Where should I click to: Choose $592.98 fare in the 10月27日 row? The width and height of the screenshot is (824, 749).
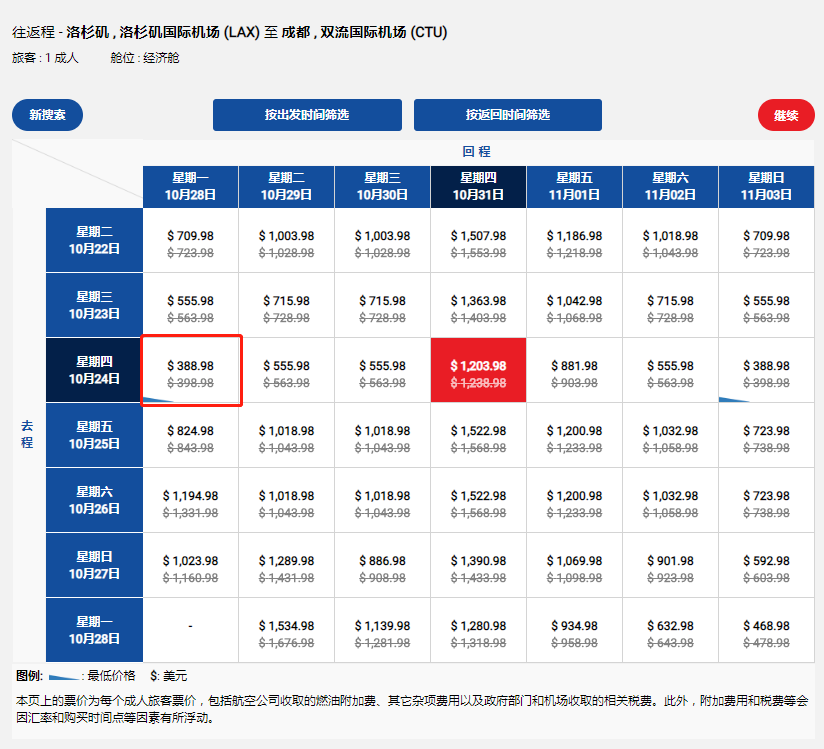click(x=766, y=565)
